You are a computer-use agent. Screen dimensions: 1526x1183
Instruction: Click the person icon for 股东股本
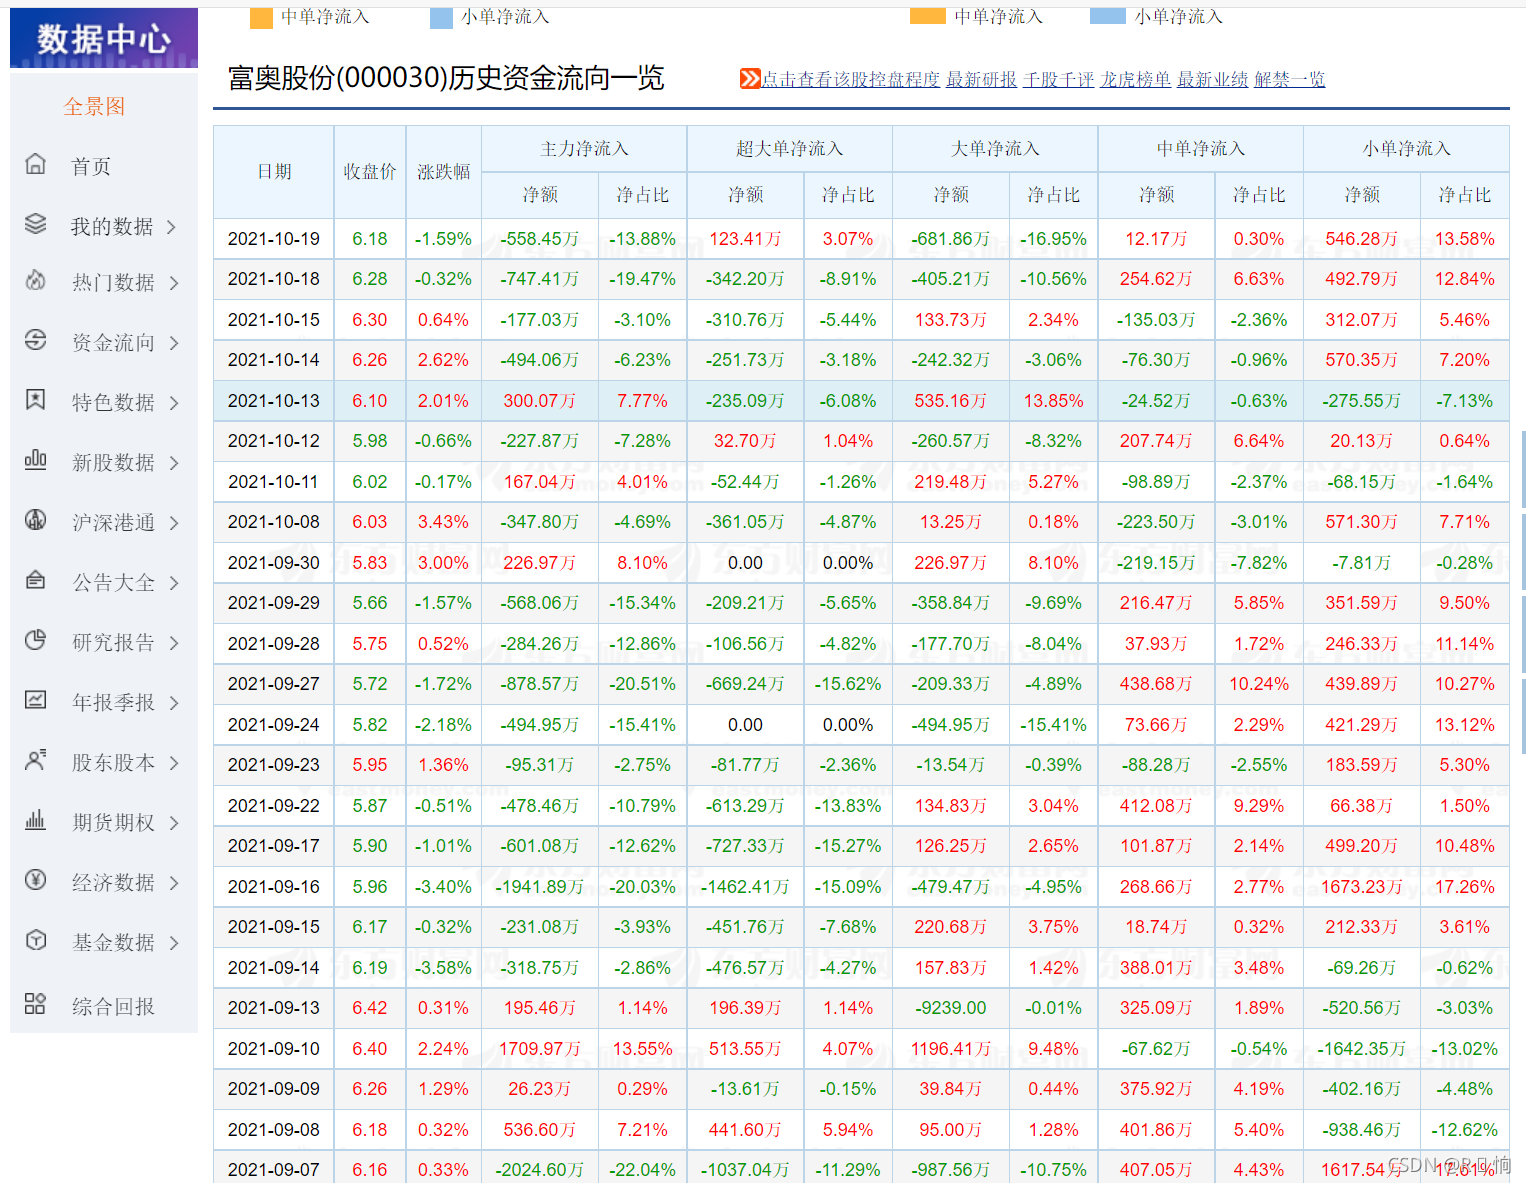point(36,760)
